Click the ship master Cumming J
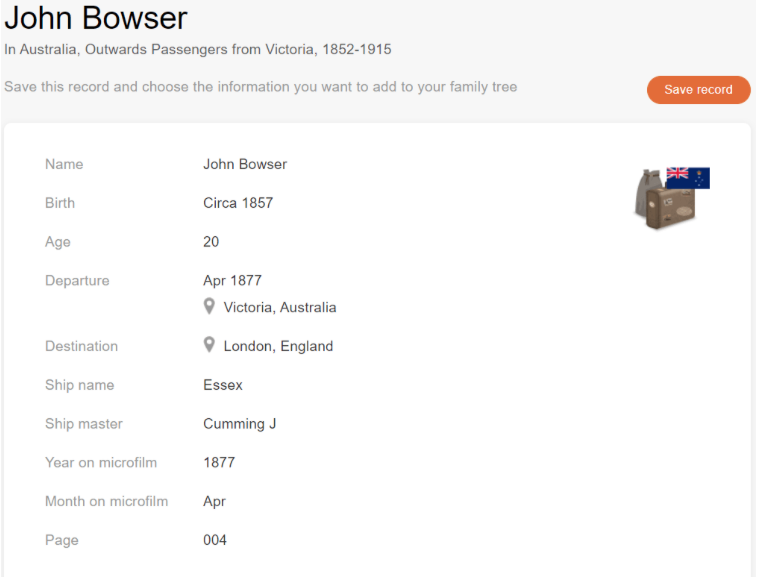Screen dimensions: 763x581 240,424
